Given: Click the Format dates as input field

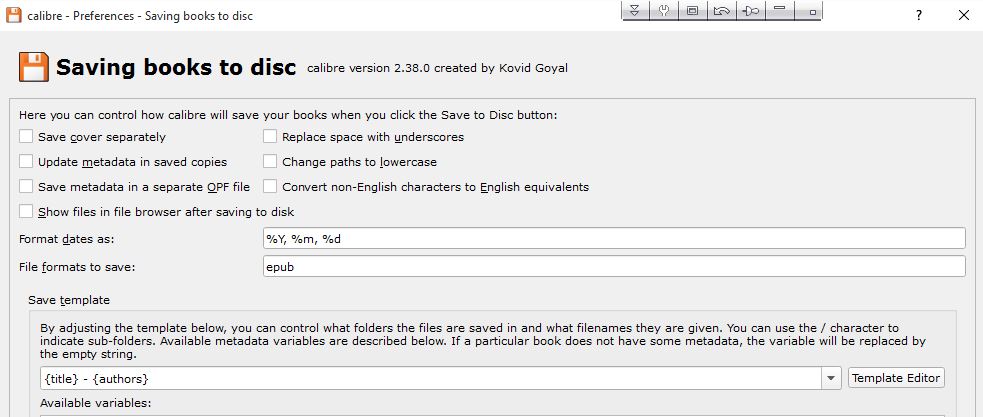Looking at the screenshot, I should click(x=612, y=238).
